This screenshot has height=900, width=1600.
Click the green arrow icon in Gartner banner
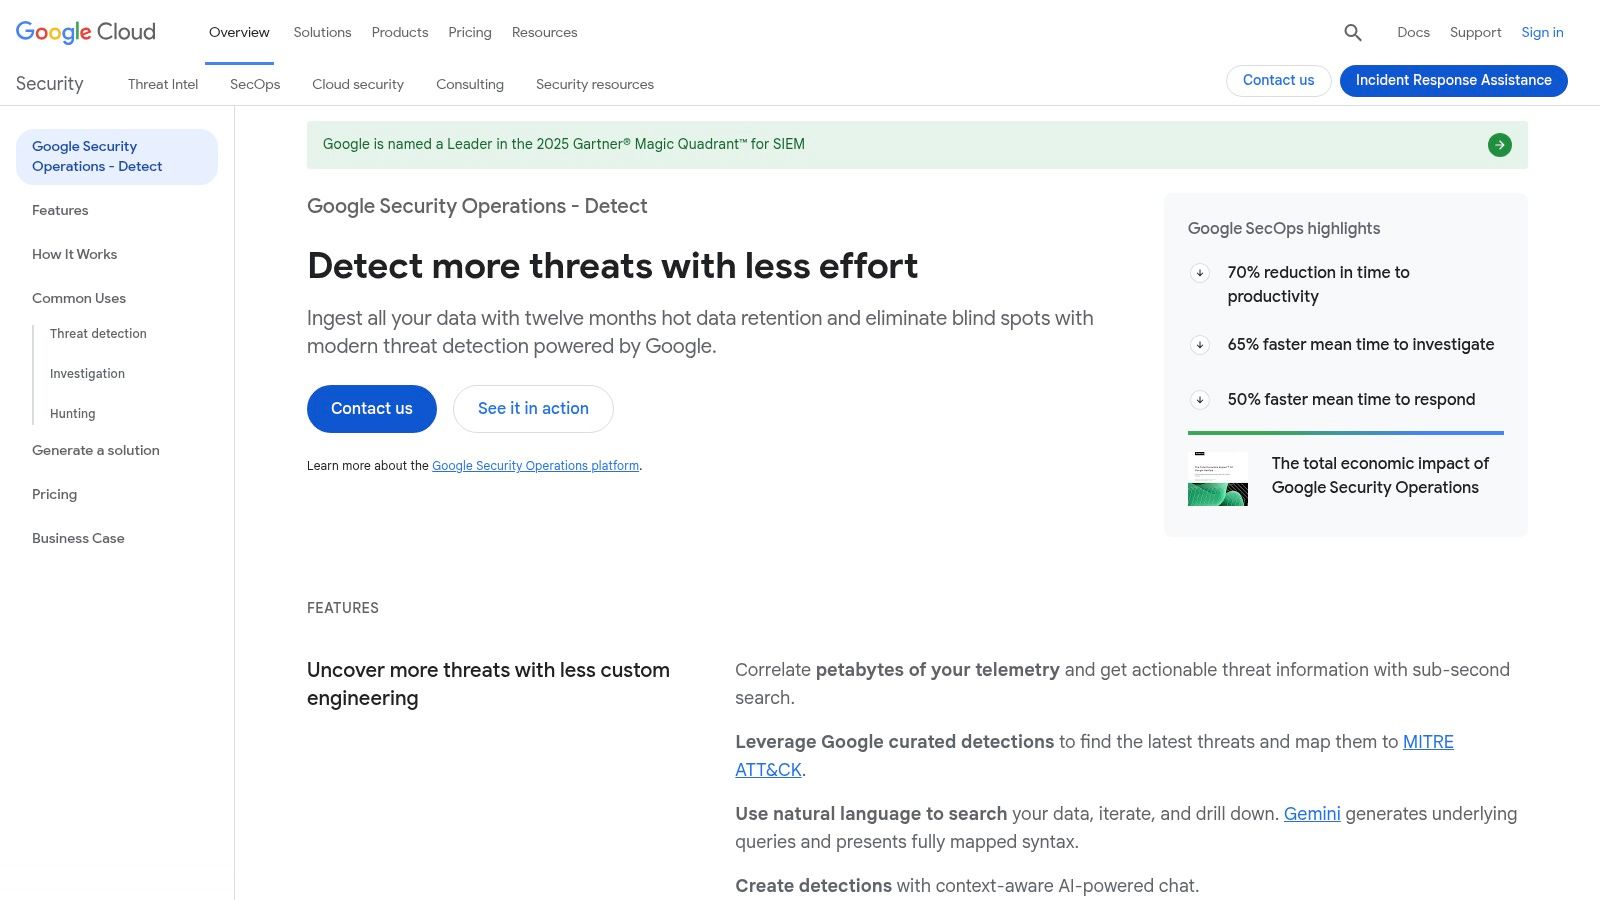(1500, 145)
